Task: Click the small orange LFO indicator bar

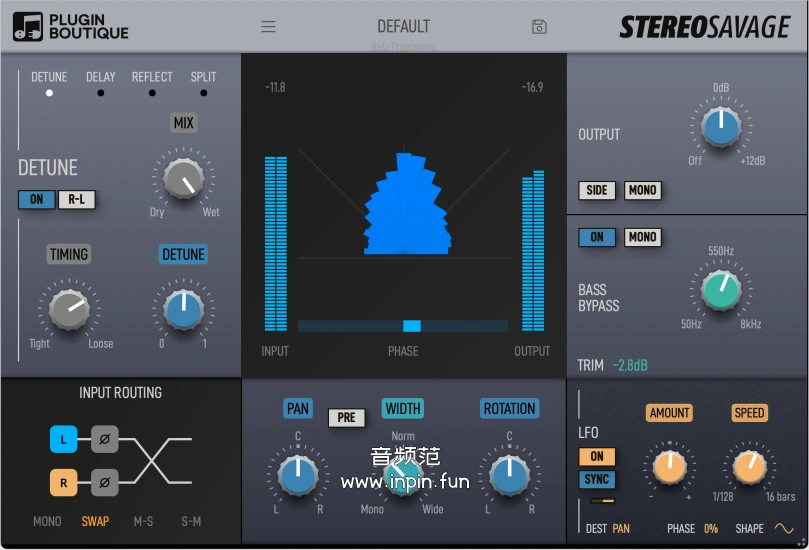Action: coord(603,500)
